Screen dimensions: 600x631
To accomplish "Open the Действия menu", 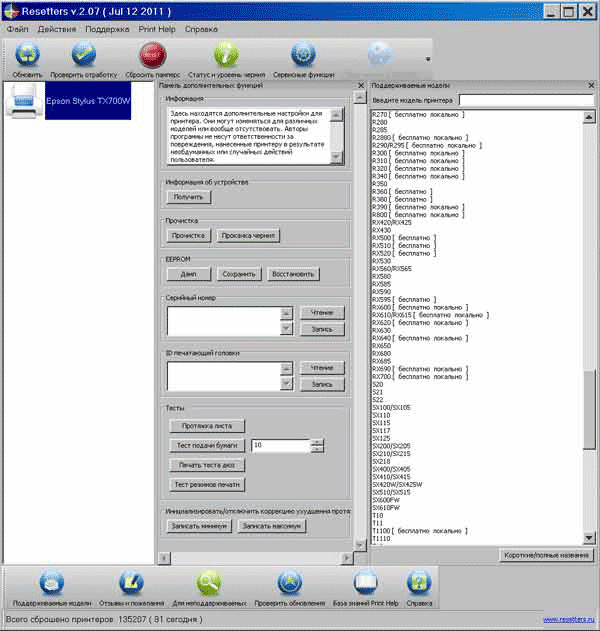I will pos(57,29).
